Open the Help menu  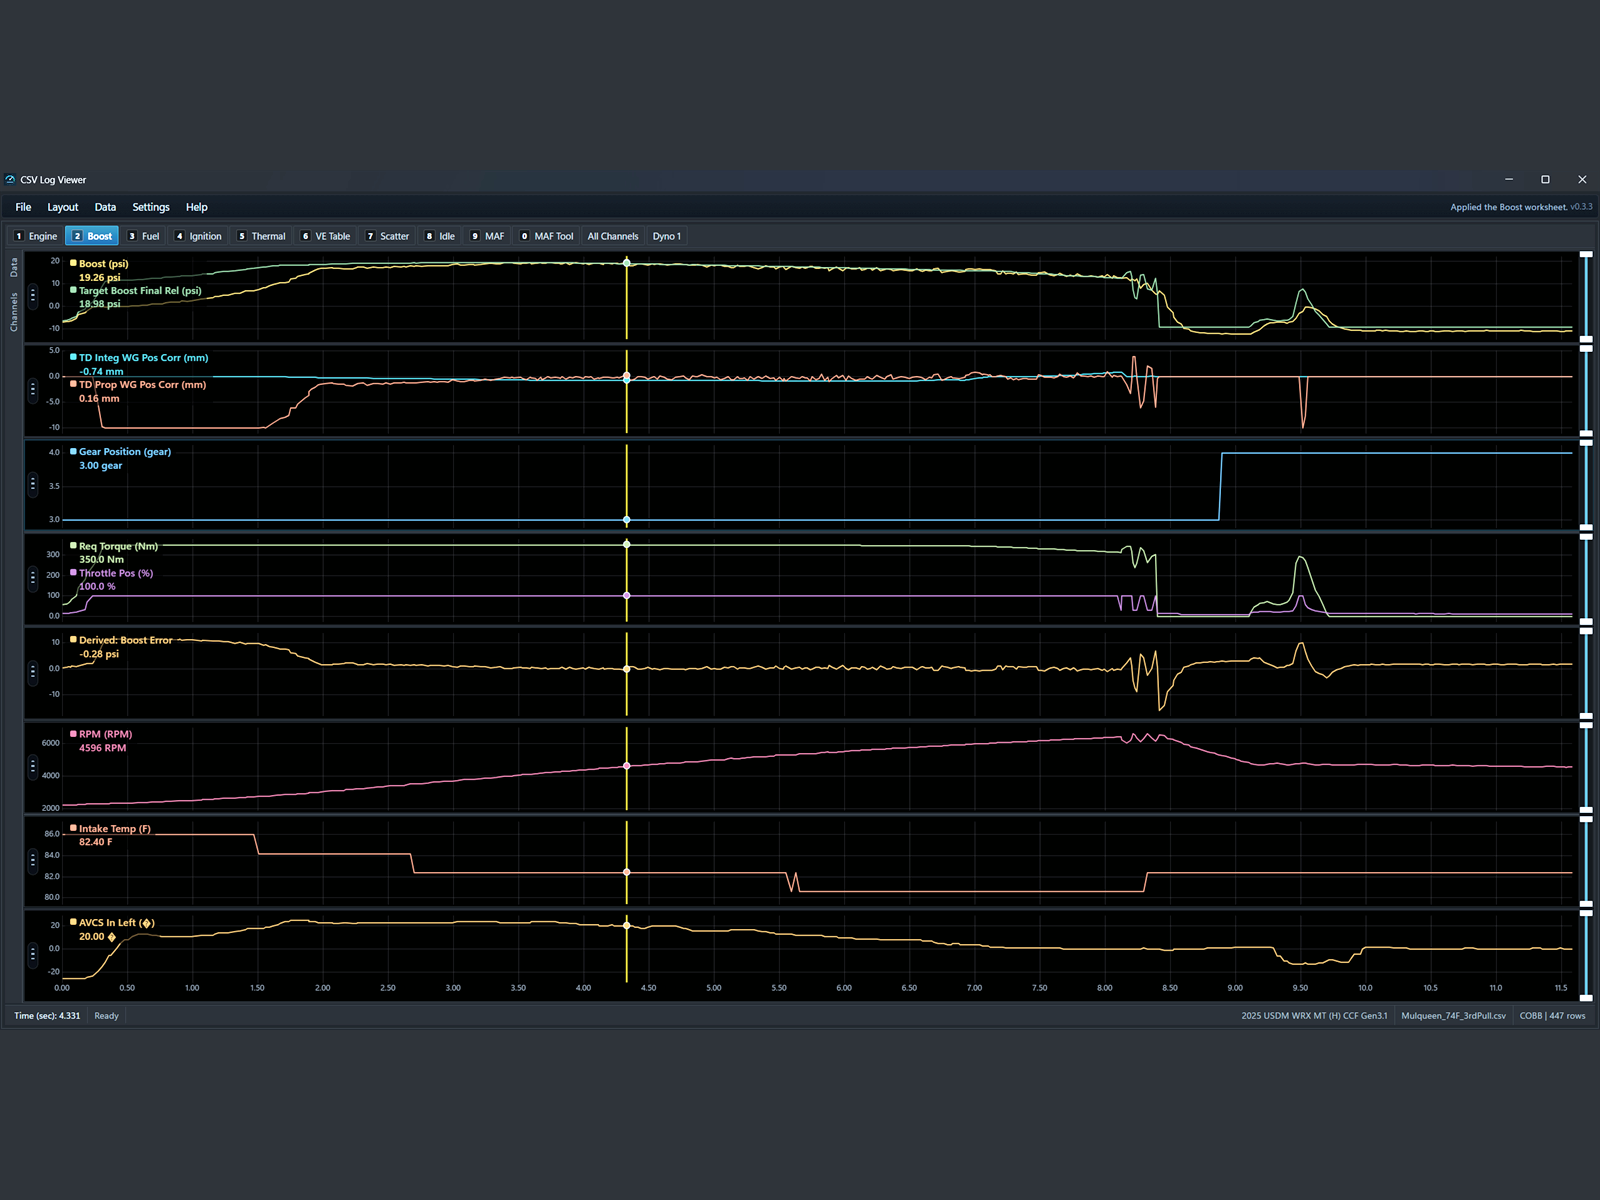coord(197,207)
